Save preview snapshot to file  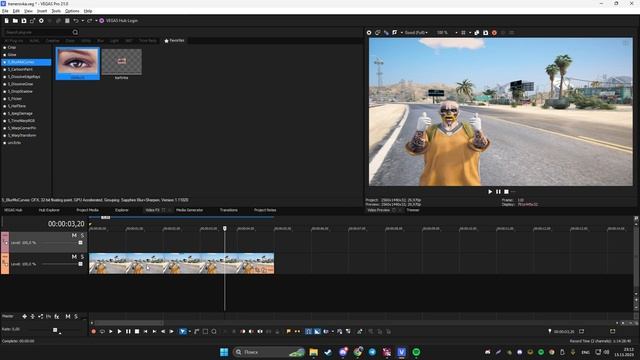coord(485,33)
